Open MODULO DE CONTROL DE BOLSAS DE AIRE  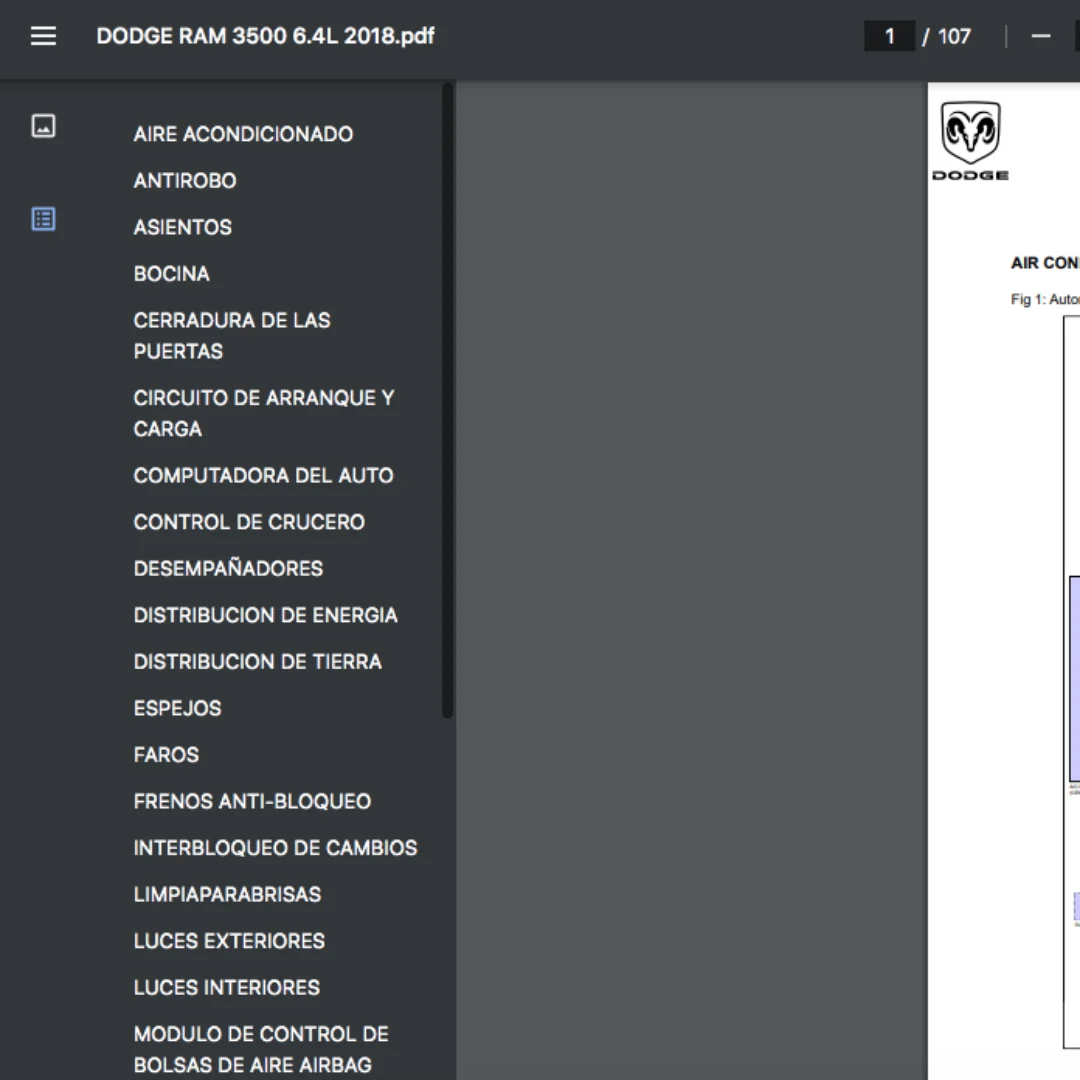[261, 1049]
